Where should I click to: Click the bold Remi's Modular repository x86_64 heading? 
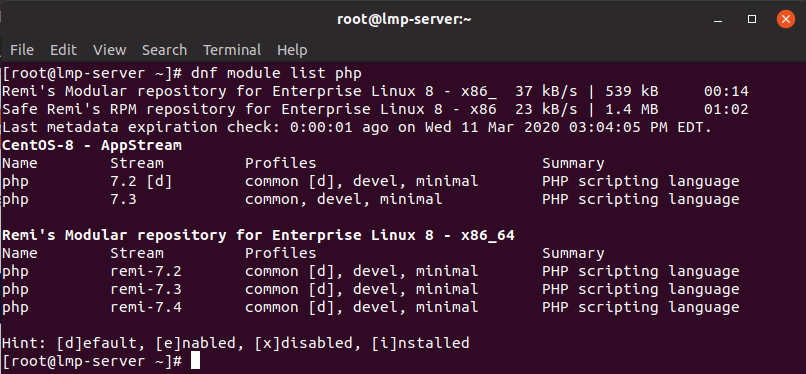tap(259, 235)
